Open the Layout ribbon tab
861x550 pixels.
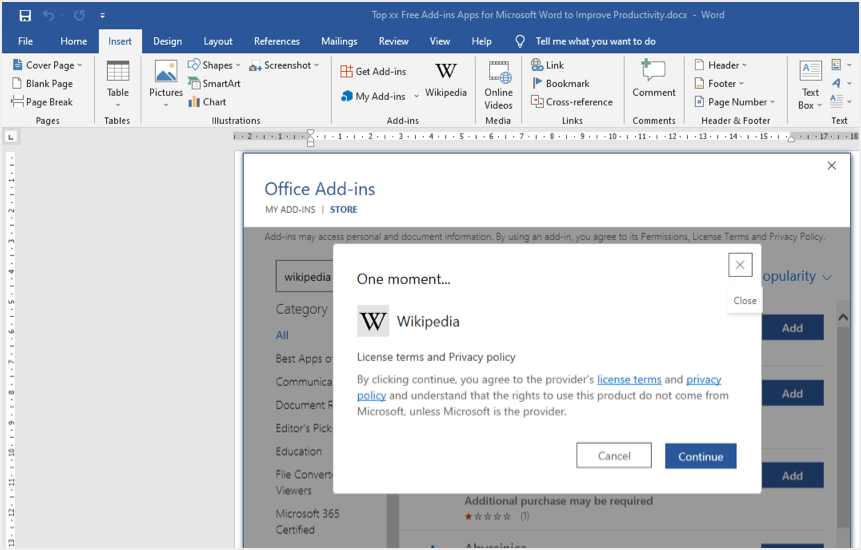[x=218, y=41]
